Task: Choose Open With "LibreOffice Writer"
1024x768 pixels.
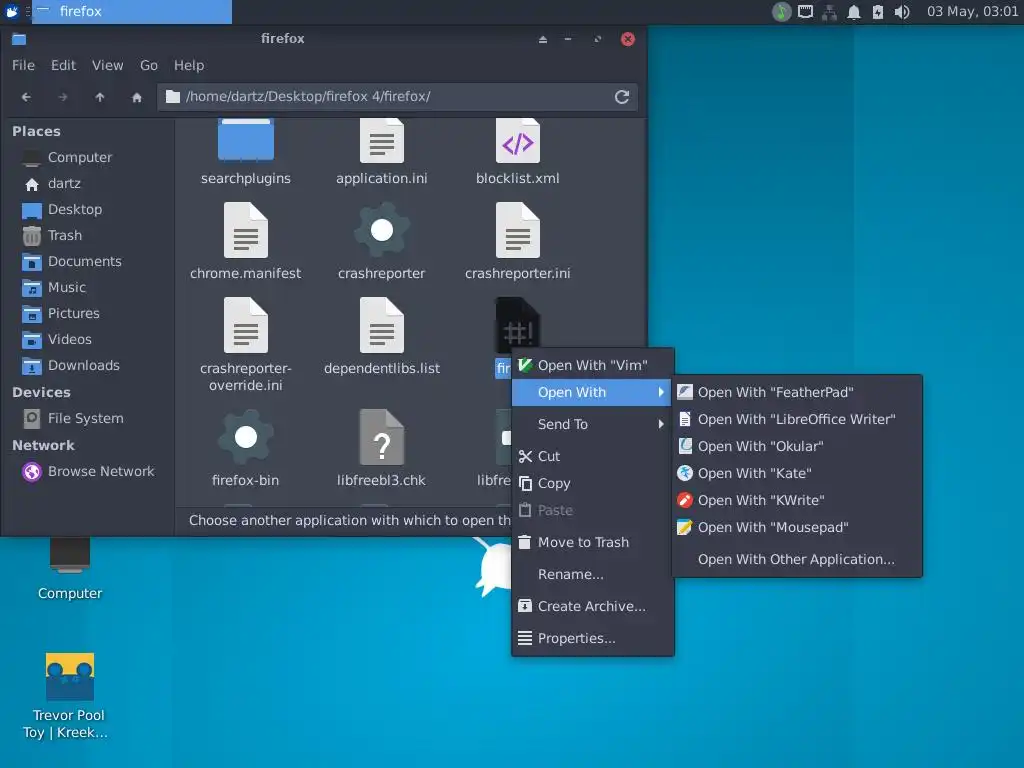Action: (x=797, y=419)
